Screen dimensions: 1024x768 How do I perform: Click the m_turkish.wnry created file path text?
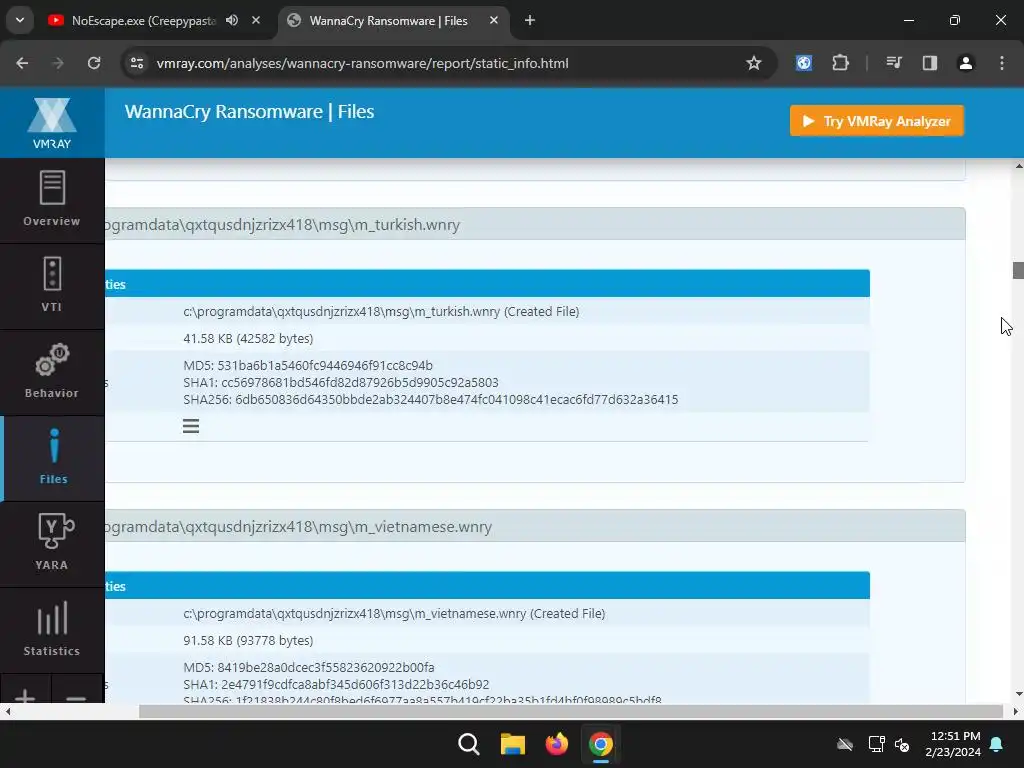(x=381, y=312)
